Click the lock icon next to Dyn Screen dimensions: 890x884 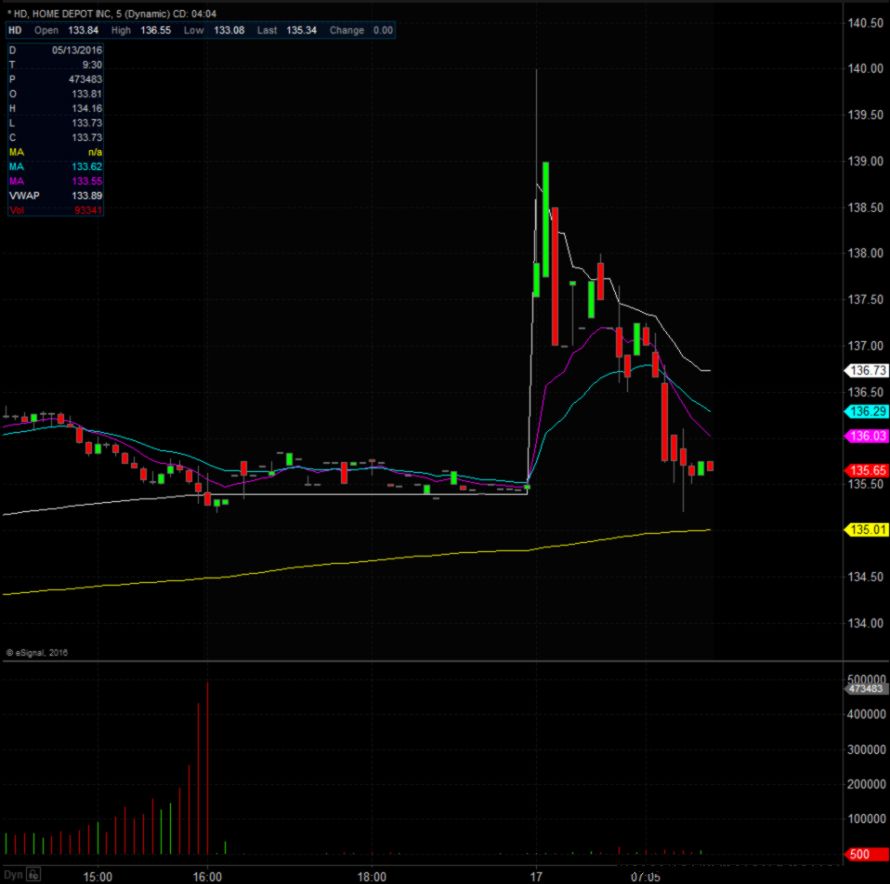click(34, 874)
